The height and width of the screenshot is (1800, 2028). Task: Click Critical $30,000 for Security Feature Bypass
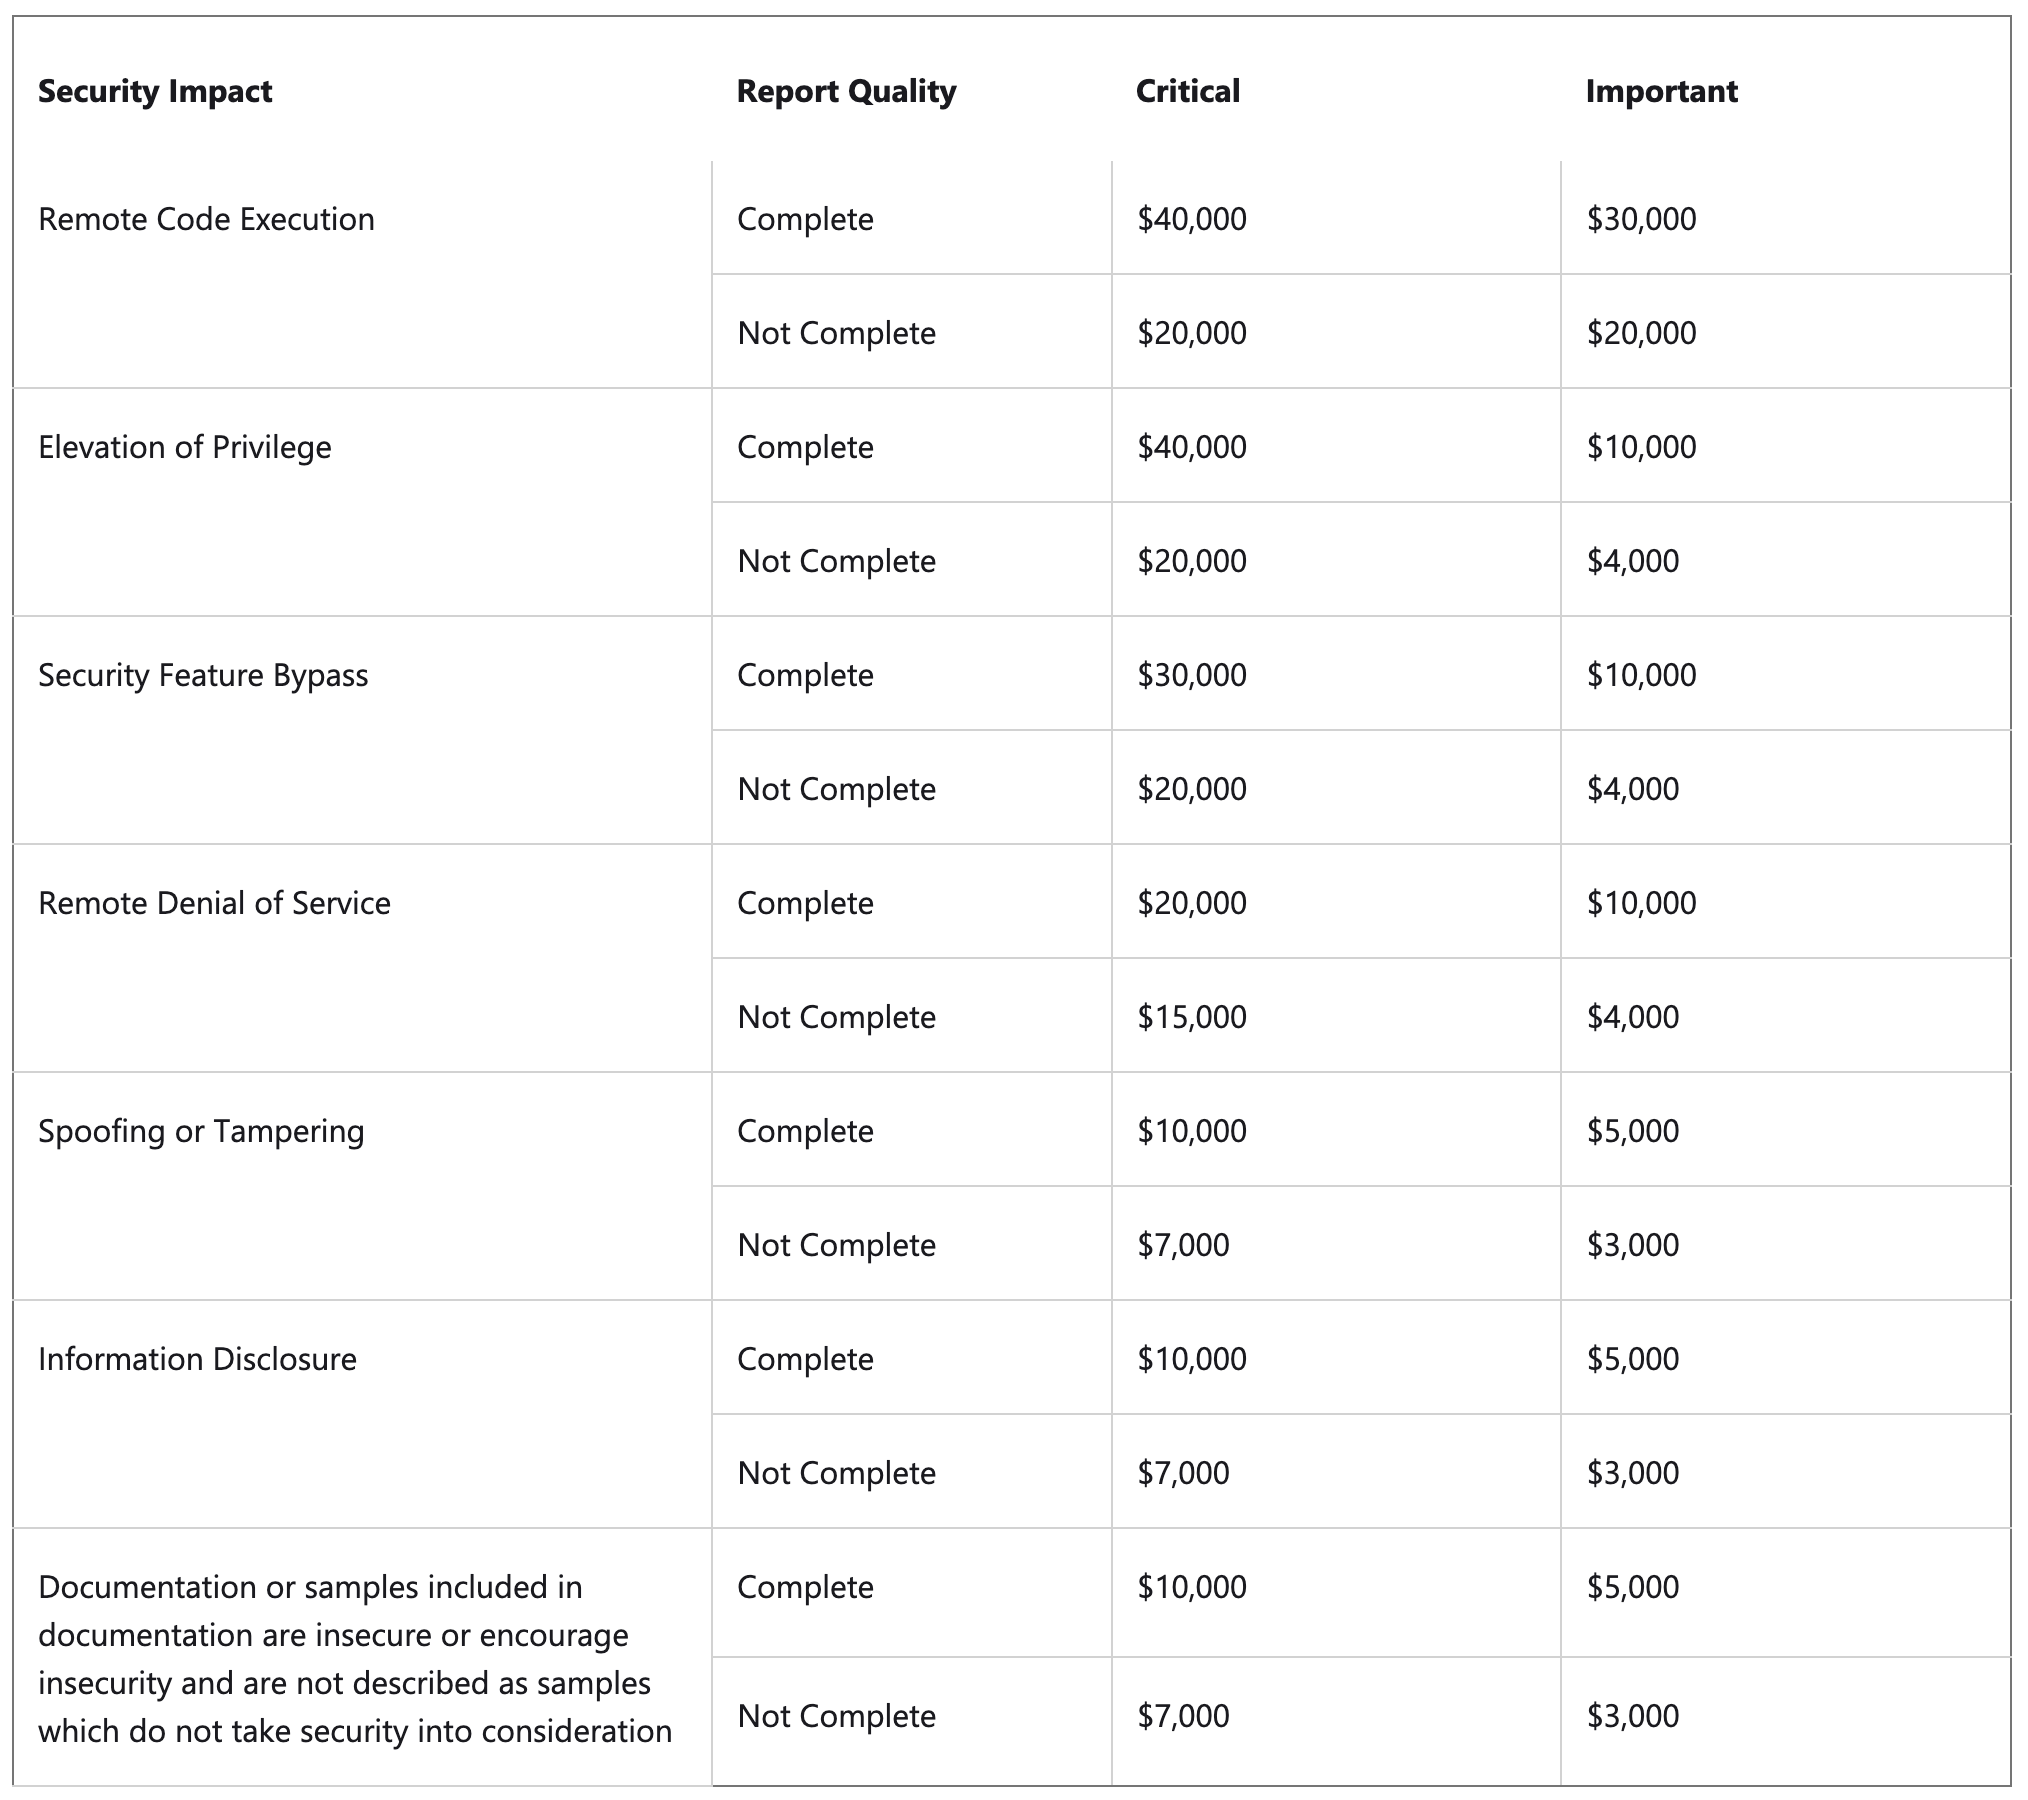[x=1191, y=675]
